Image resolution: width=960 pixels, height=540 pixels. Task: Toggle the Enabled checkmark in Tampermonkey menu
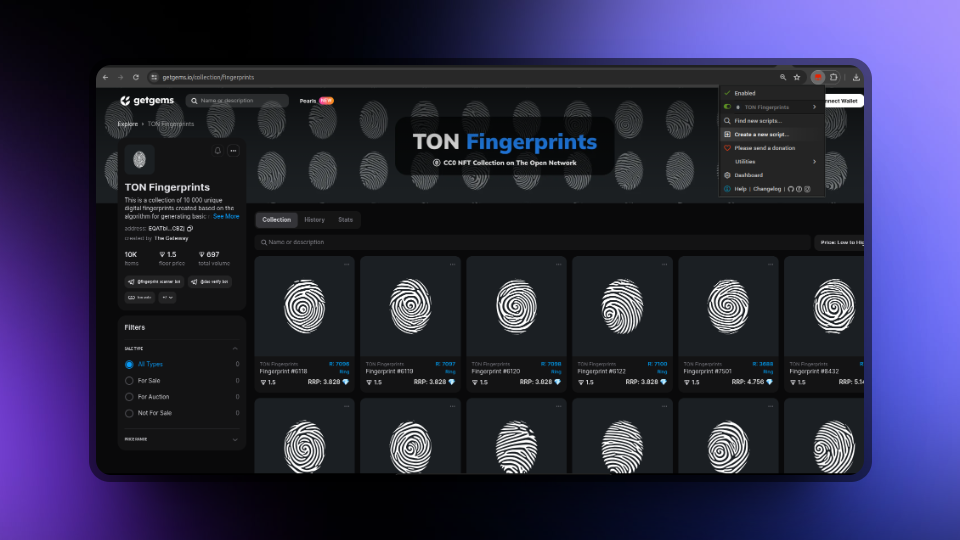[727, 93]
